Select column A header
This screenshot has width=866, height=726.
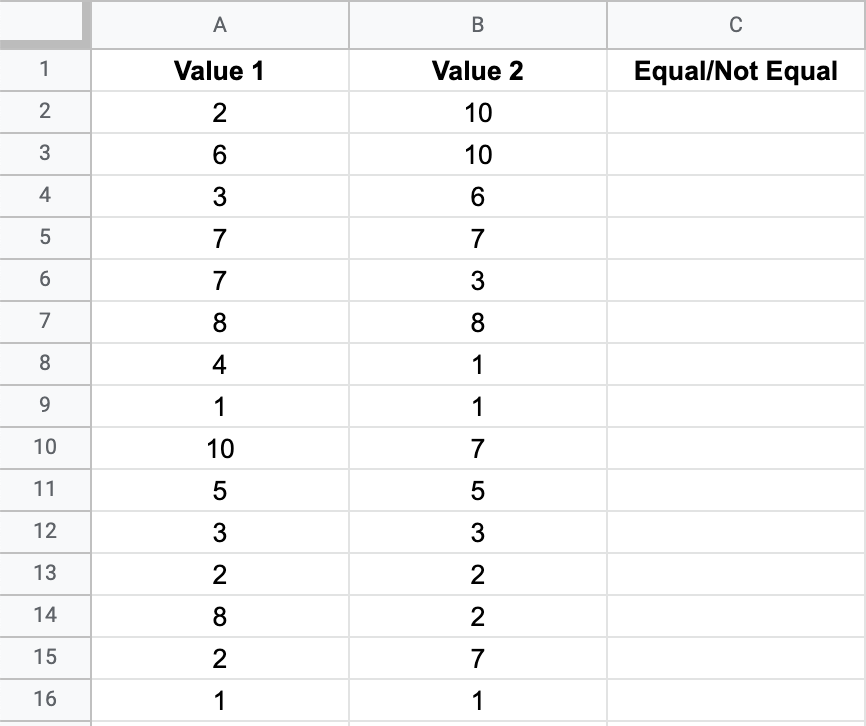click(x=219, y=26)
